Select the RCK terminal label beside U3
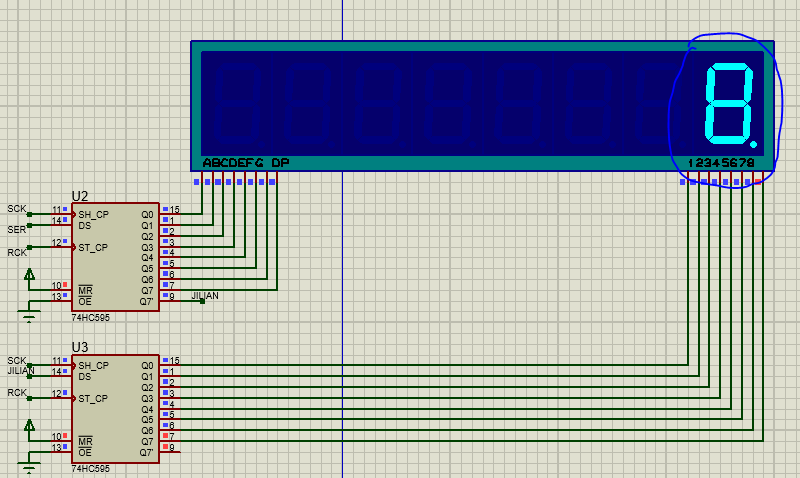800x478 pixels. [17, 392]
